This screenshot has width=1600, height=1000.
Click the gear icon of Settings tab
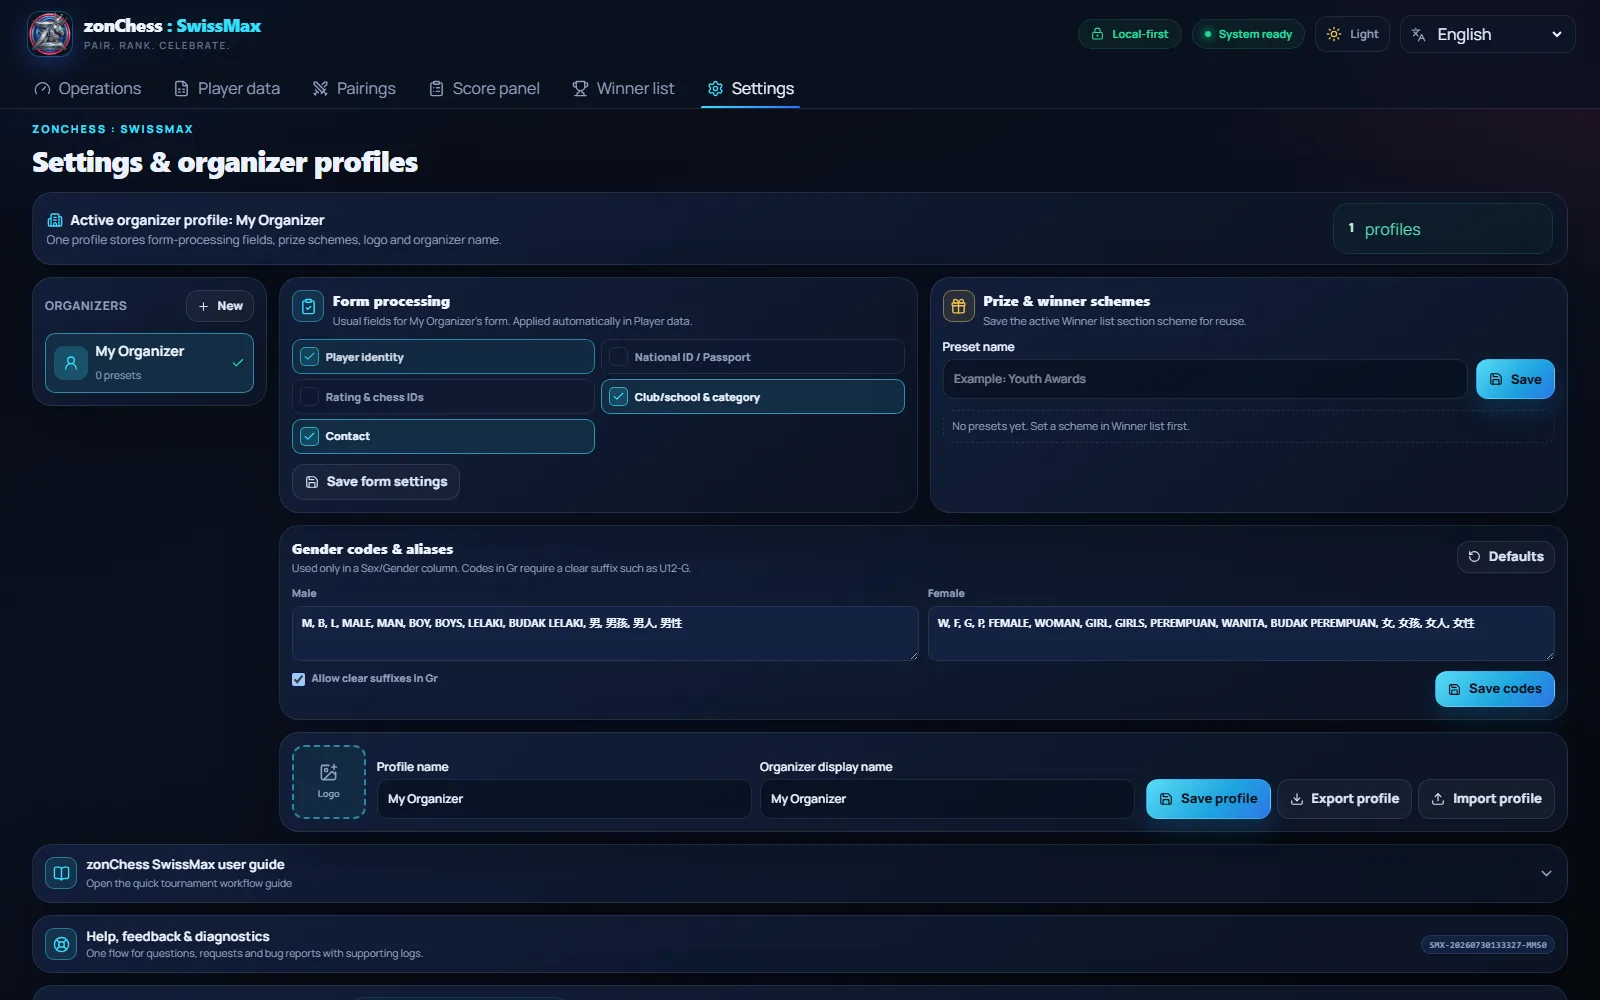click(715, 89)
